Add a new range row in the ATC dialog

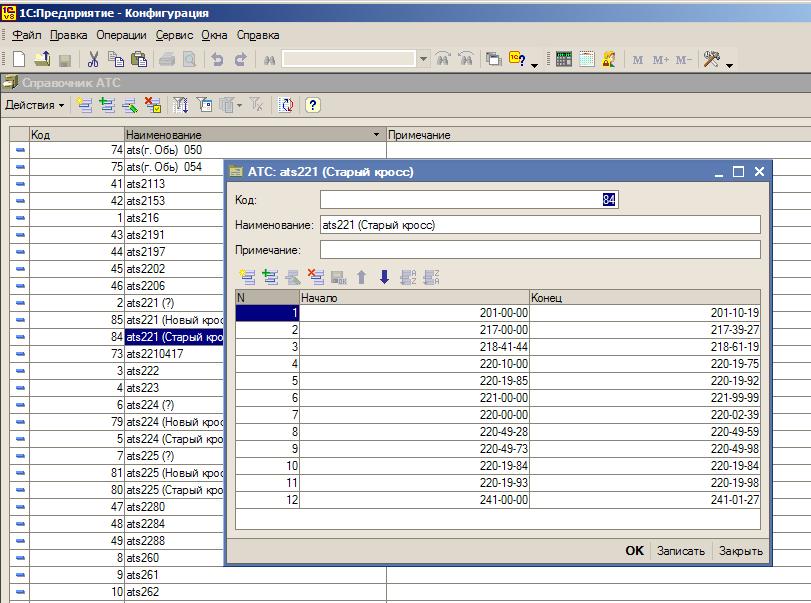click(x=247, y=277)
